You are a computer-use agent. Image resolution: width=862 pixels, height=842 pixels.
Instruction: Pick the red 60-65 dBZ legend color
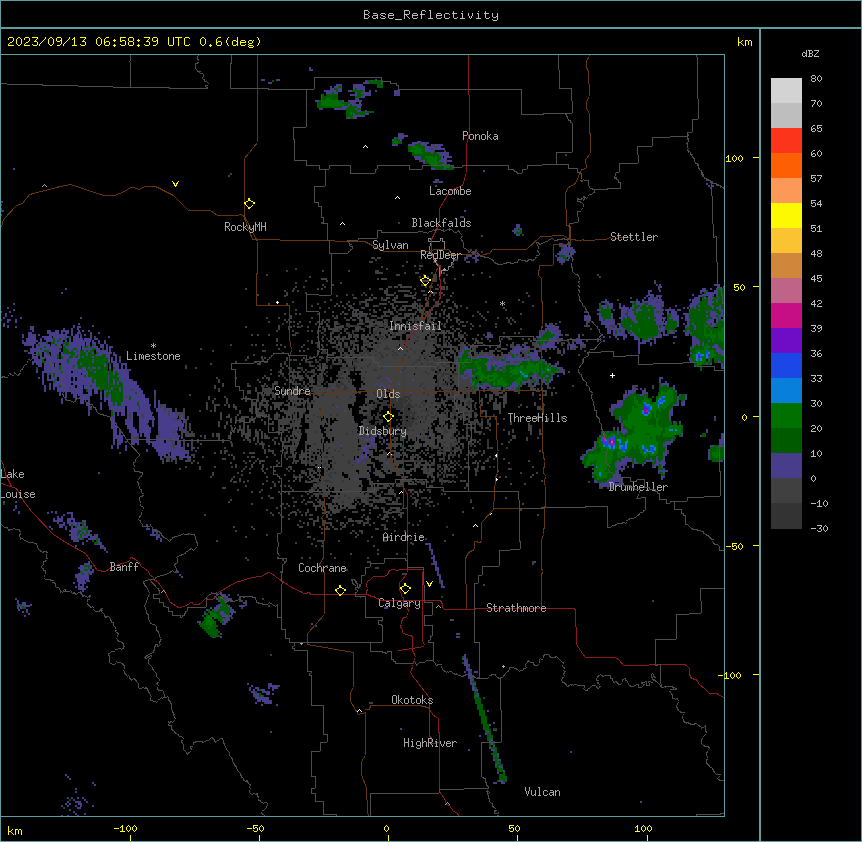[786, 141]
